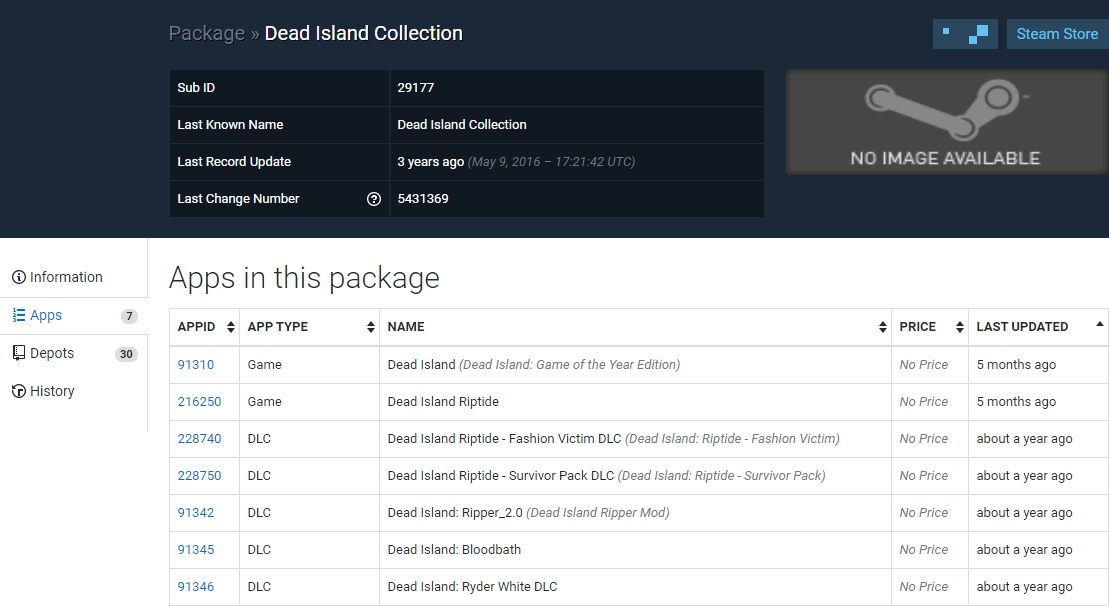
Task: Click 'about a year ago' in the 91345 row
Action: click(x=1024, y=549)
